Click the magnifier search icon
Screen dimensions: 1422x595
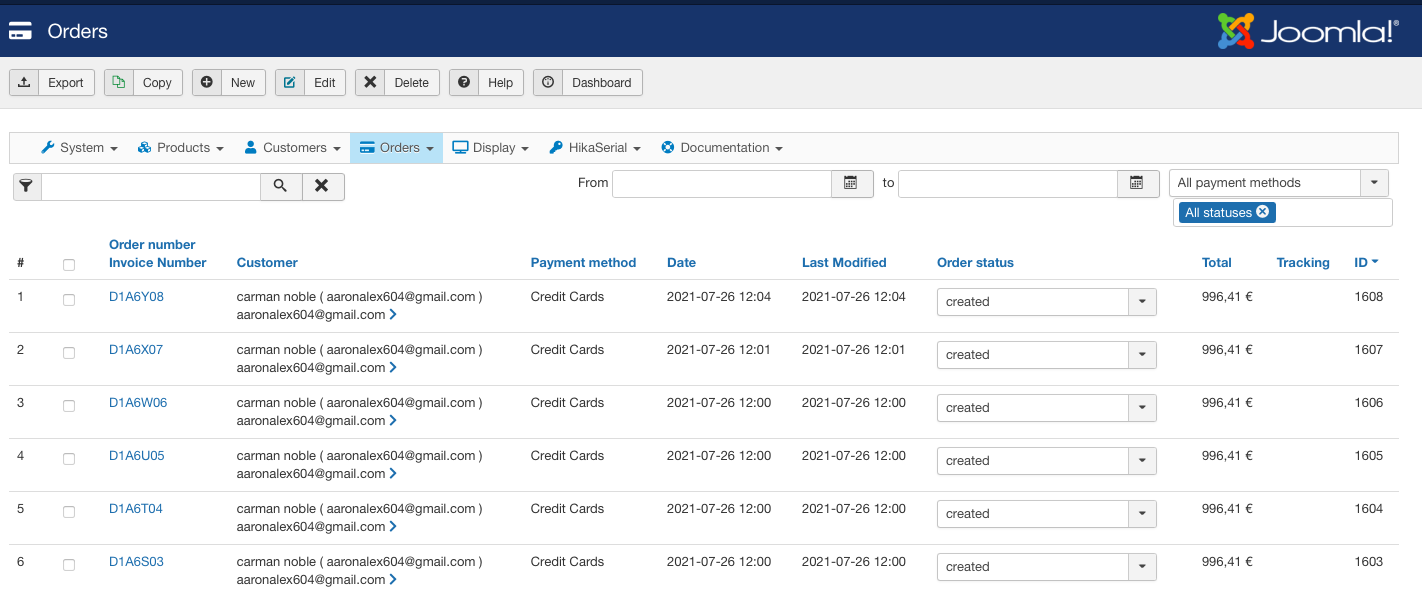tap(281, 186)
